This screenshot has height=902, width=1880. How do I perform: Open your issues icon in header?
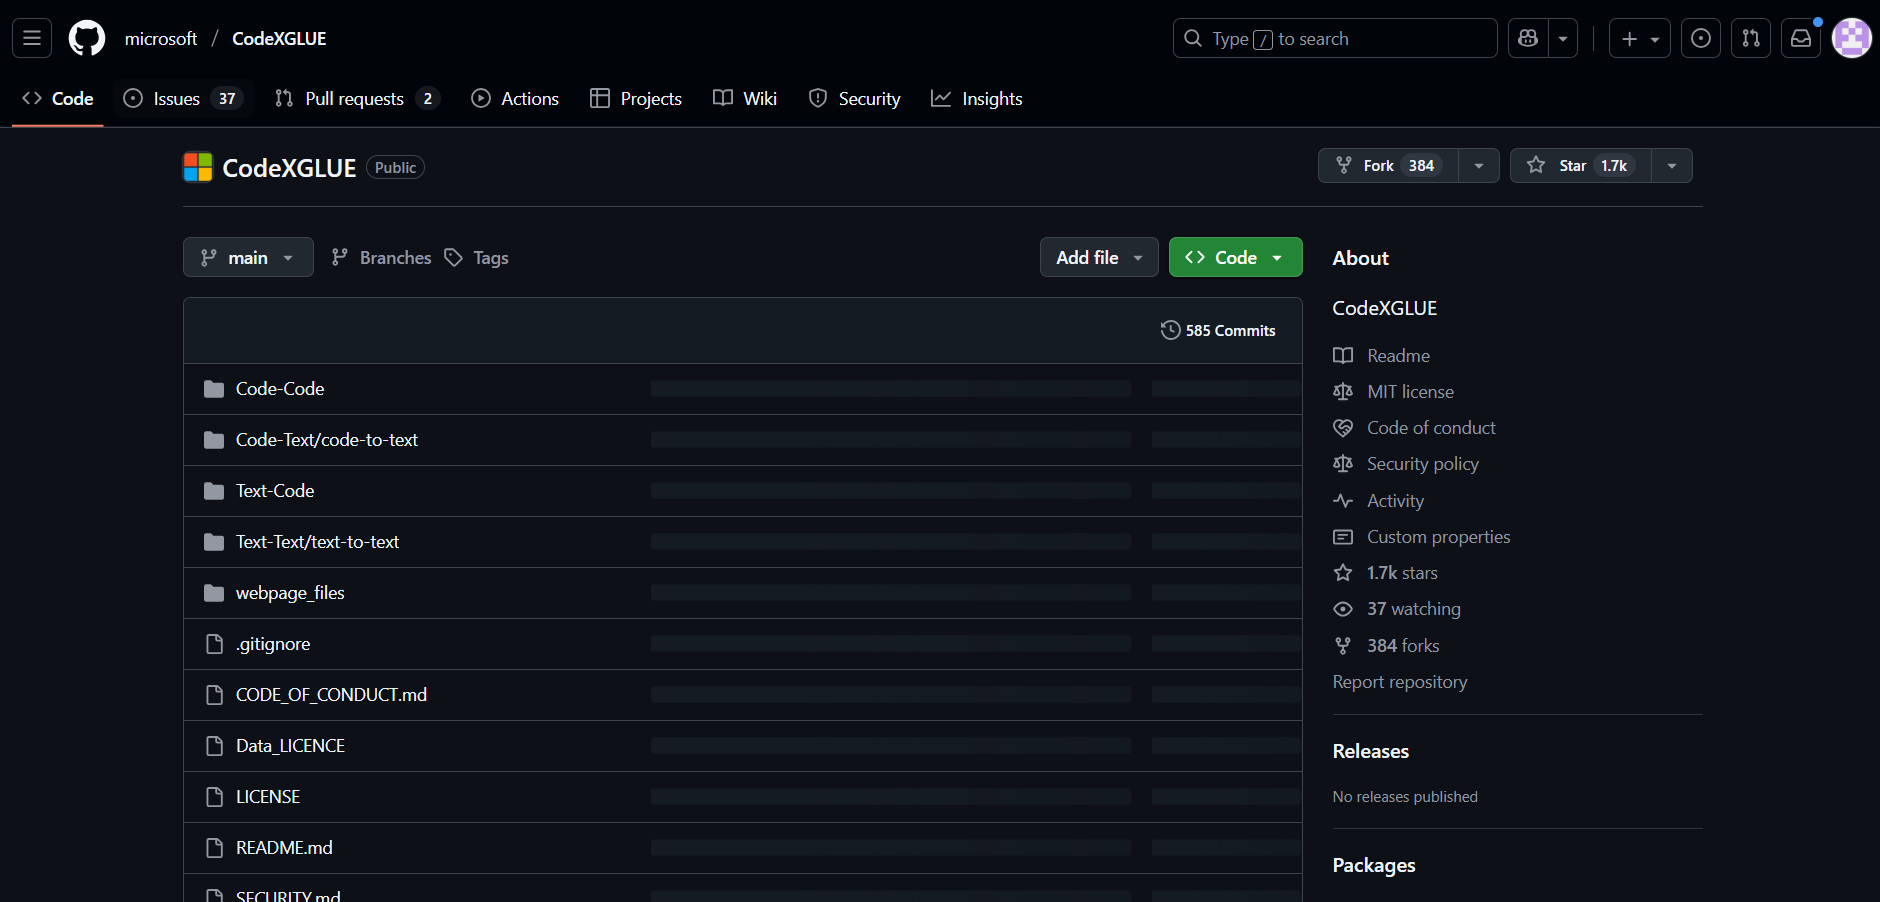pos(1701,39)
